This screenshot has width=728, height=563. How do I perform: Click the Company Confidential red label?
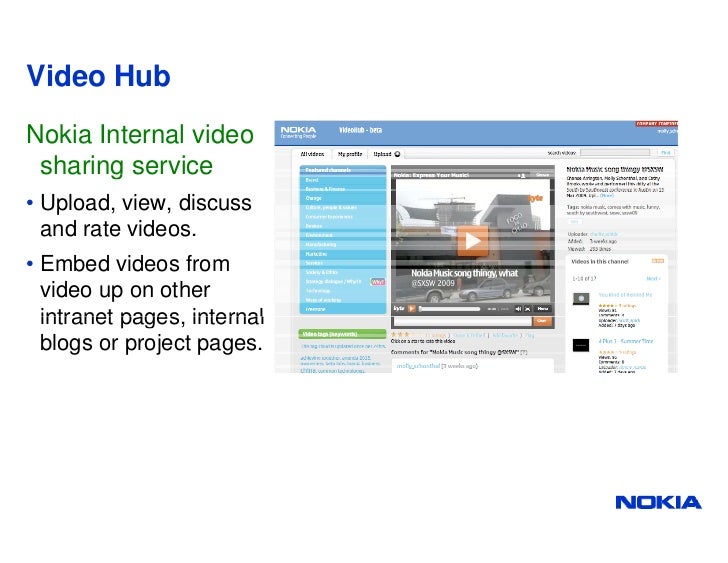(x=656, y=124)
